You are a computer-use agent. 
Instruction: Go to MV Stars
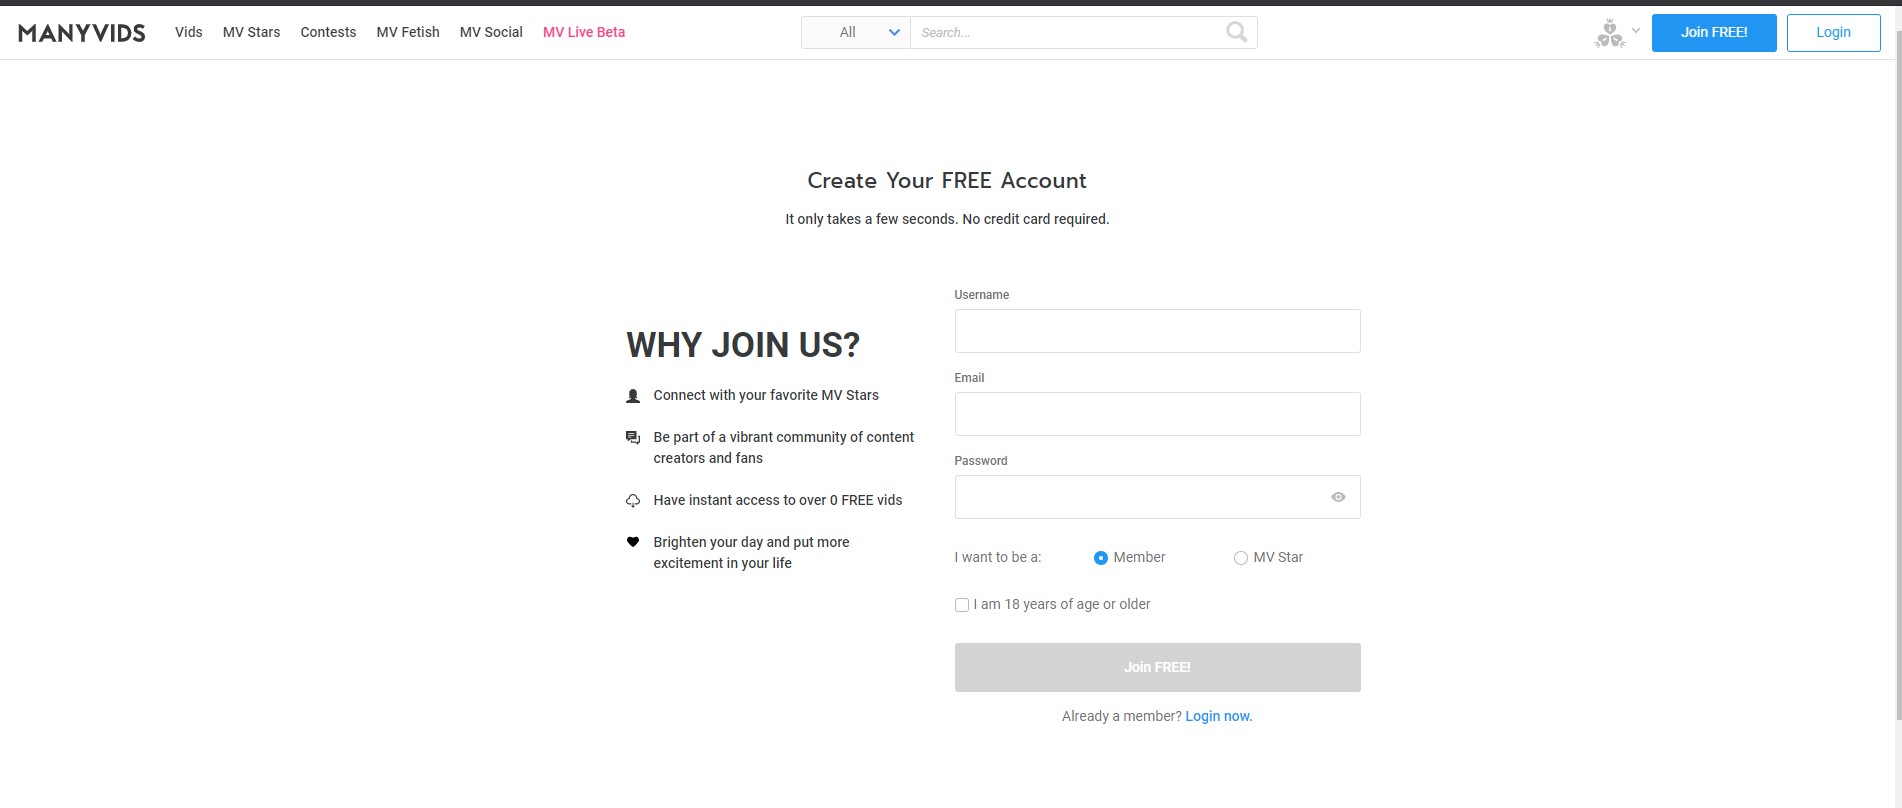tap(252, 32)
